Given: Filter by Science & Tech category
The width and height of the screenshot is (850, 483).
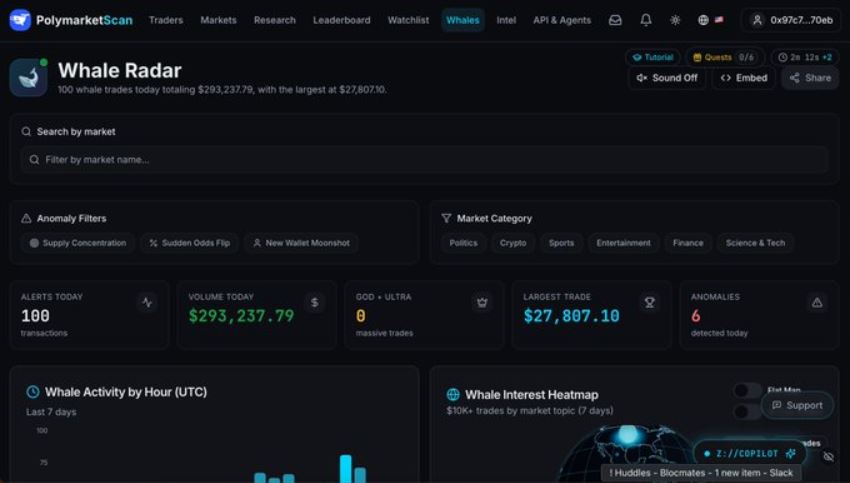Looking at the screenshot, I should 755,243.
